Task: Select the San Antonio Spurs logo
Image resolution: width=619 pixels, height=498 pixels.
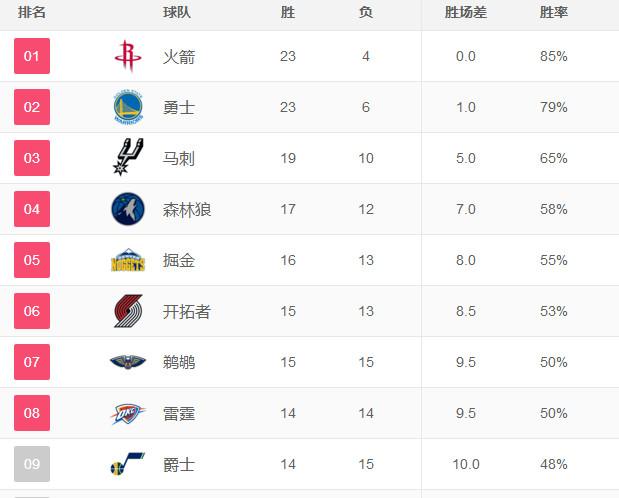Action: click(128, 157)
